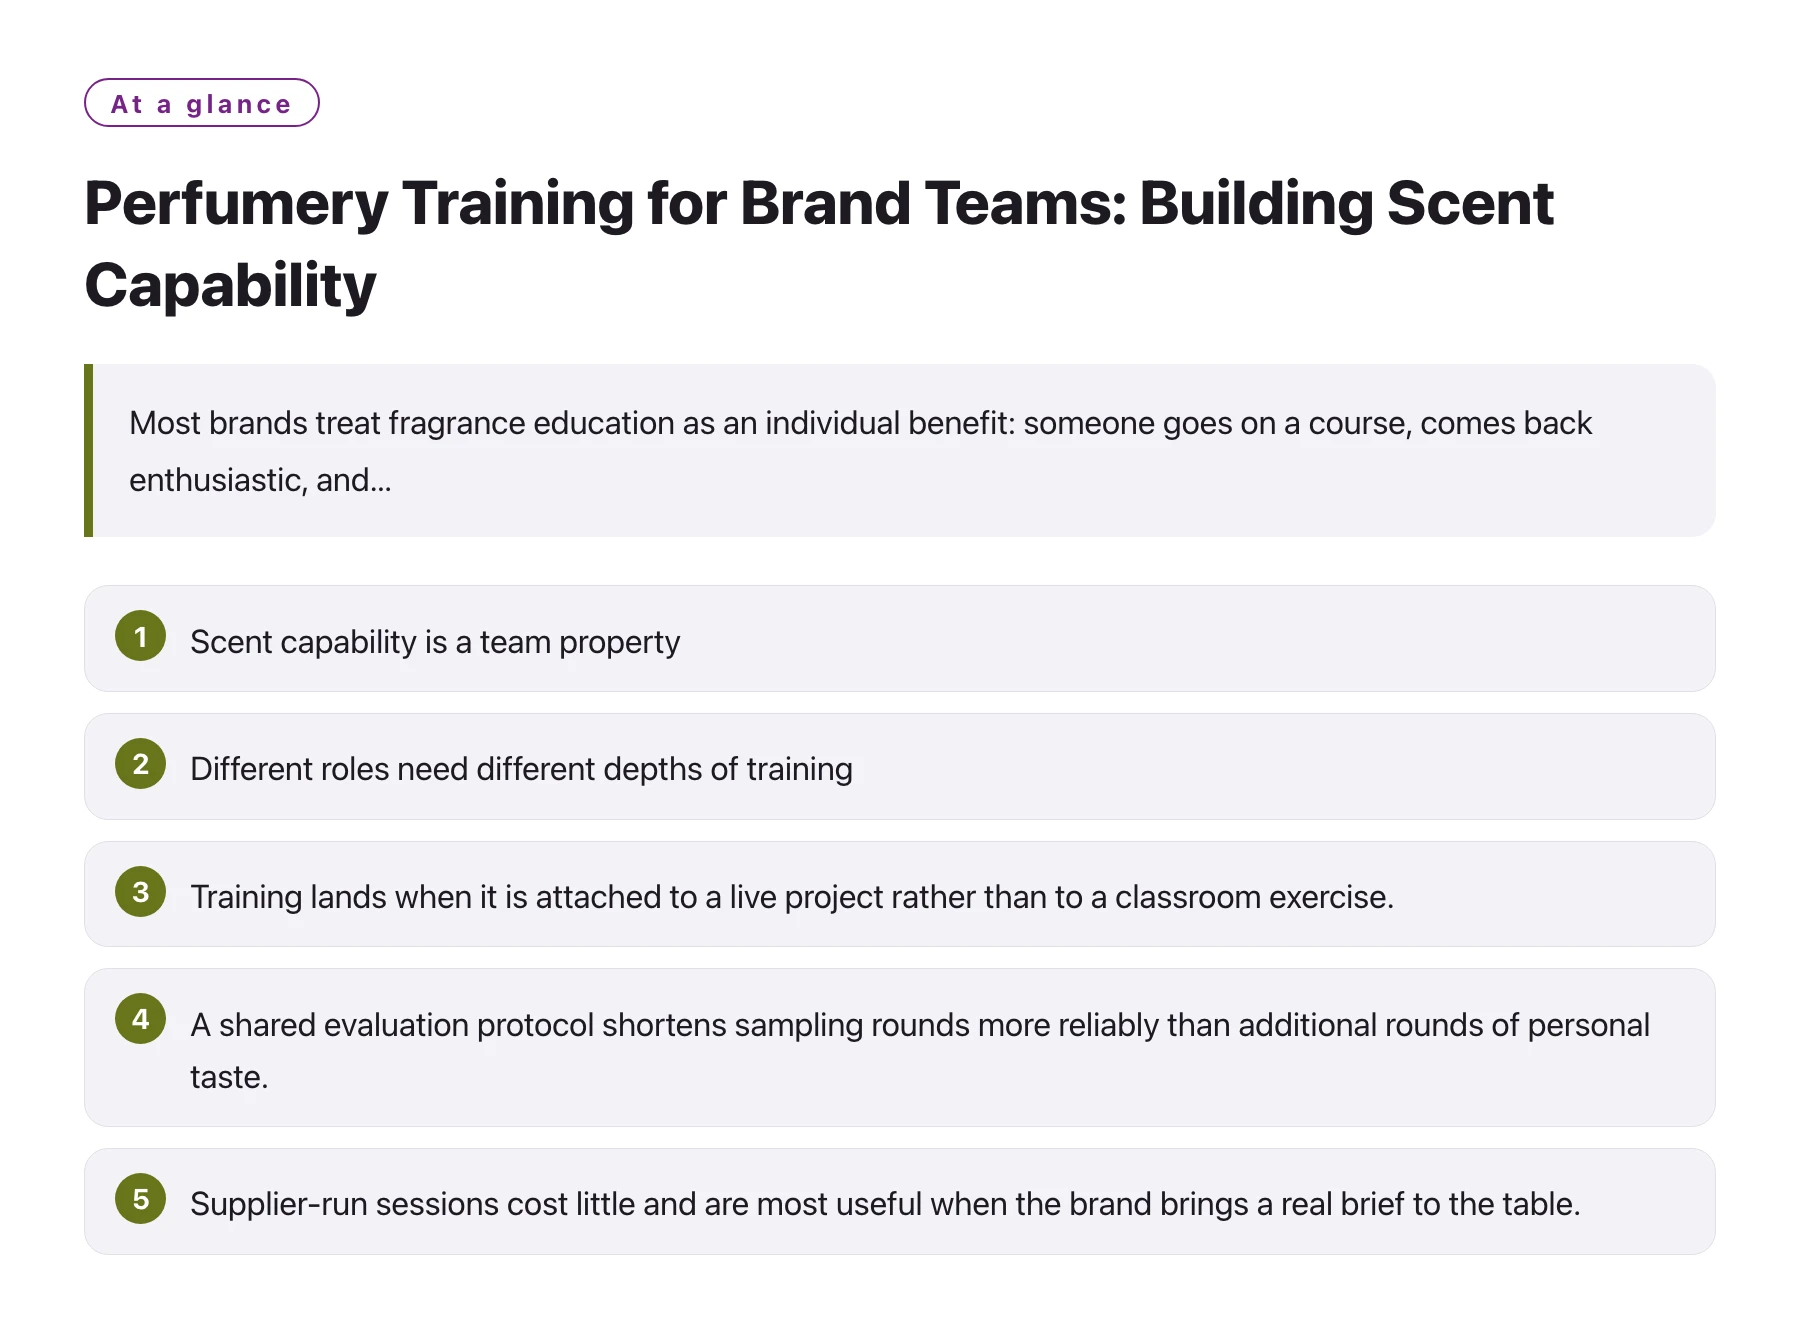Select the Supplier-run sessions text

[x=885, y=1203]
